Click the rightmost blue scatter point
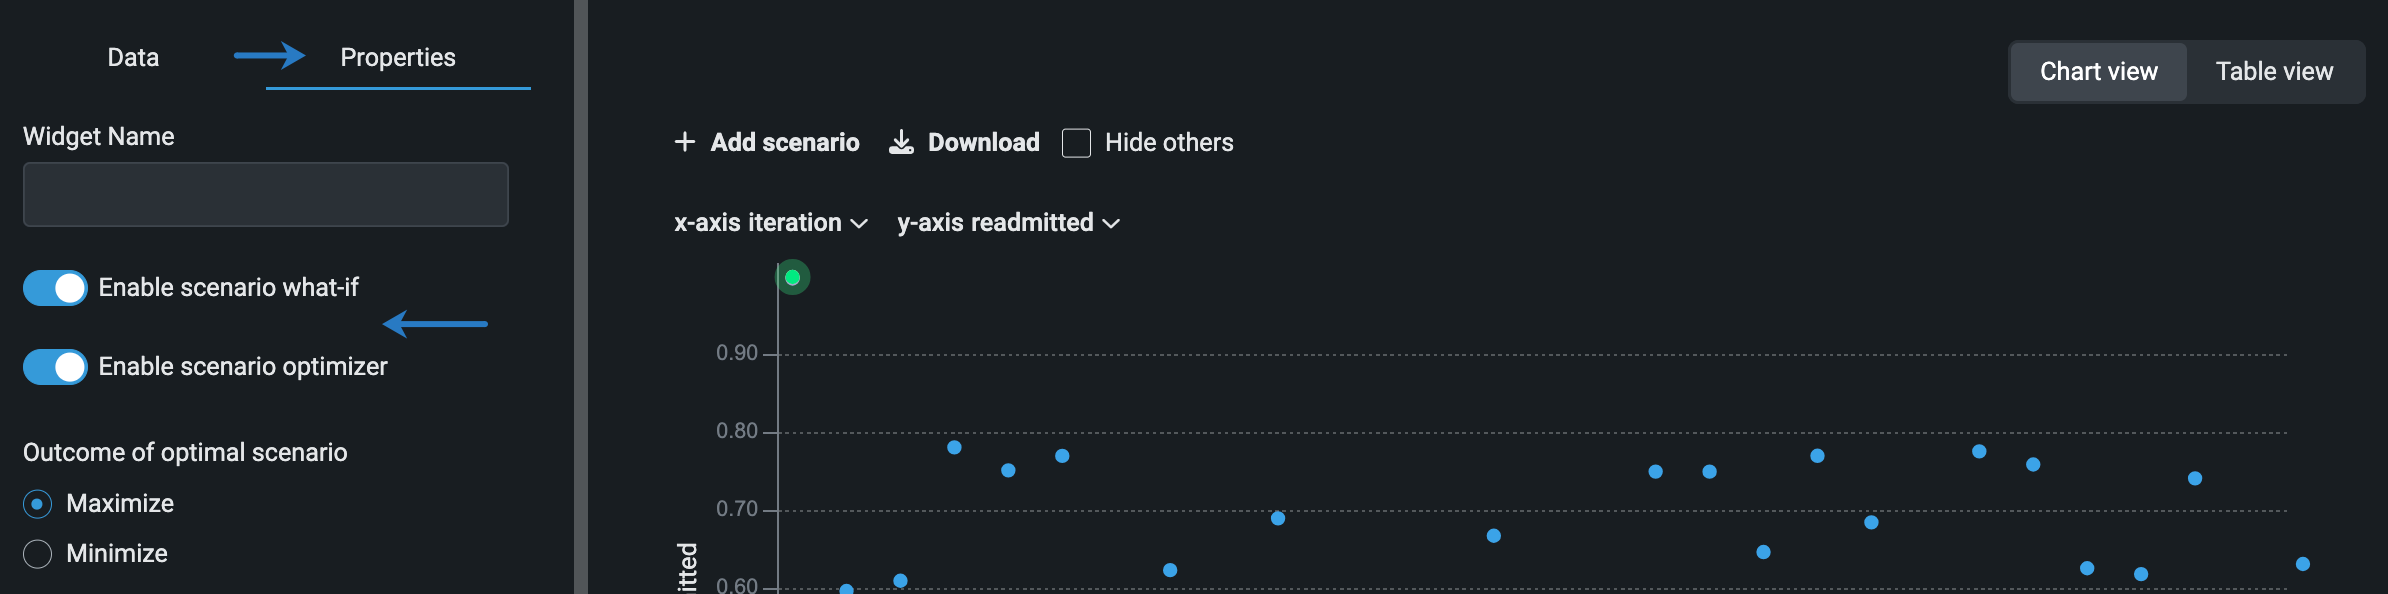 pos(2302,564)
